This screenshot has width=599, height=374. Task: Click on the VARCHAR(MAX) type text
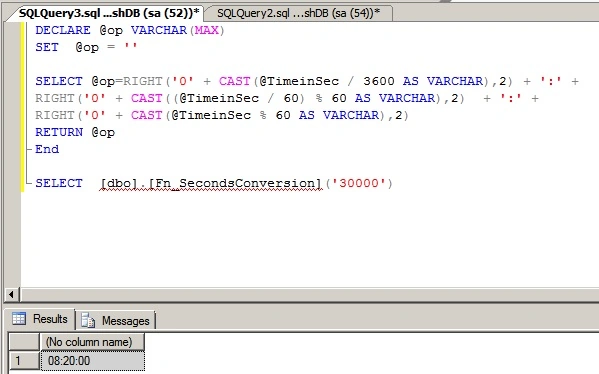(x=178, y=30)
